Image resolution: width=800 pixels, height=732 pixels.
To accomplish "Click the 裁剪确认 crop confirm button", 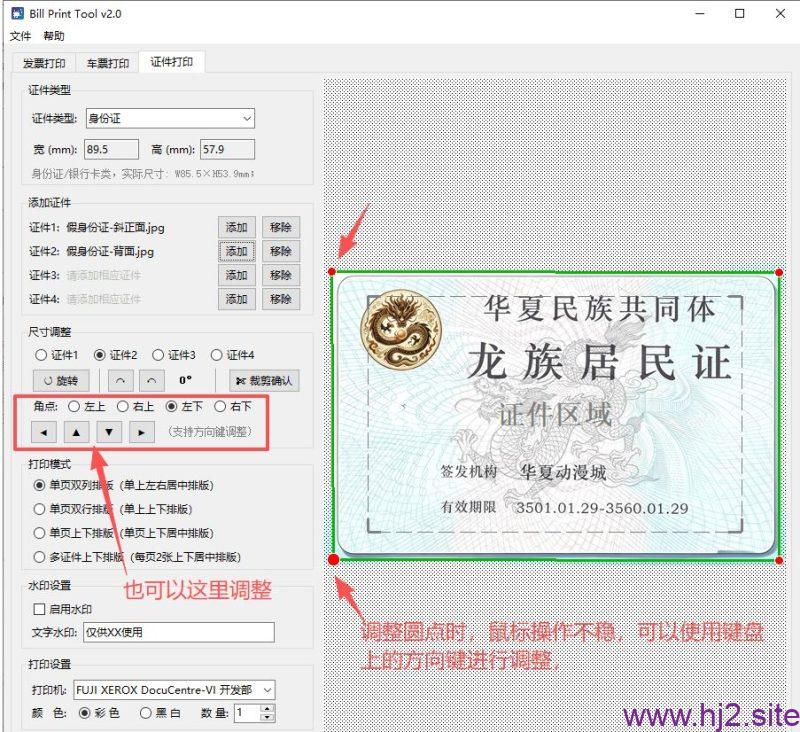I will tap(264, 381).
